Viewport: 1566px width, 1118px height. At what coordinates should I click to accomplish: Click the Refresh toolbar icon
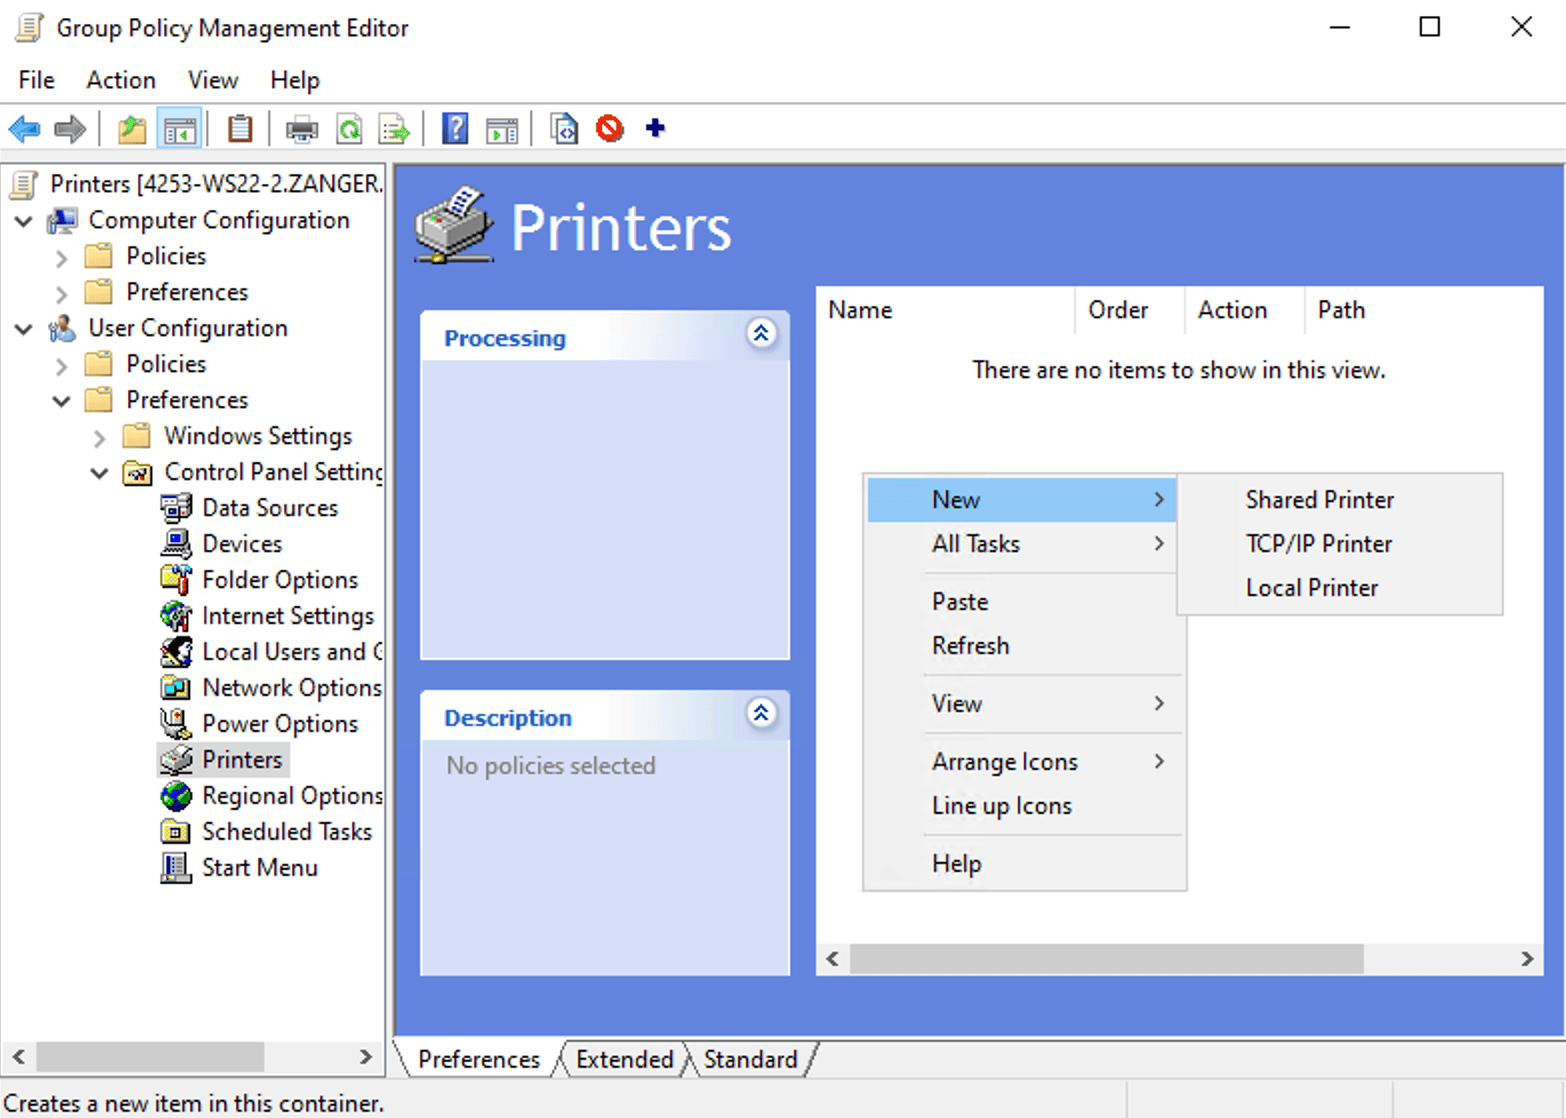(349, 128)
